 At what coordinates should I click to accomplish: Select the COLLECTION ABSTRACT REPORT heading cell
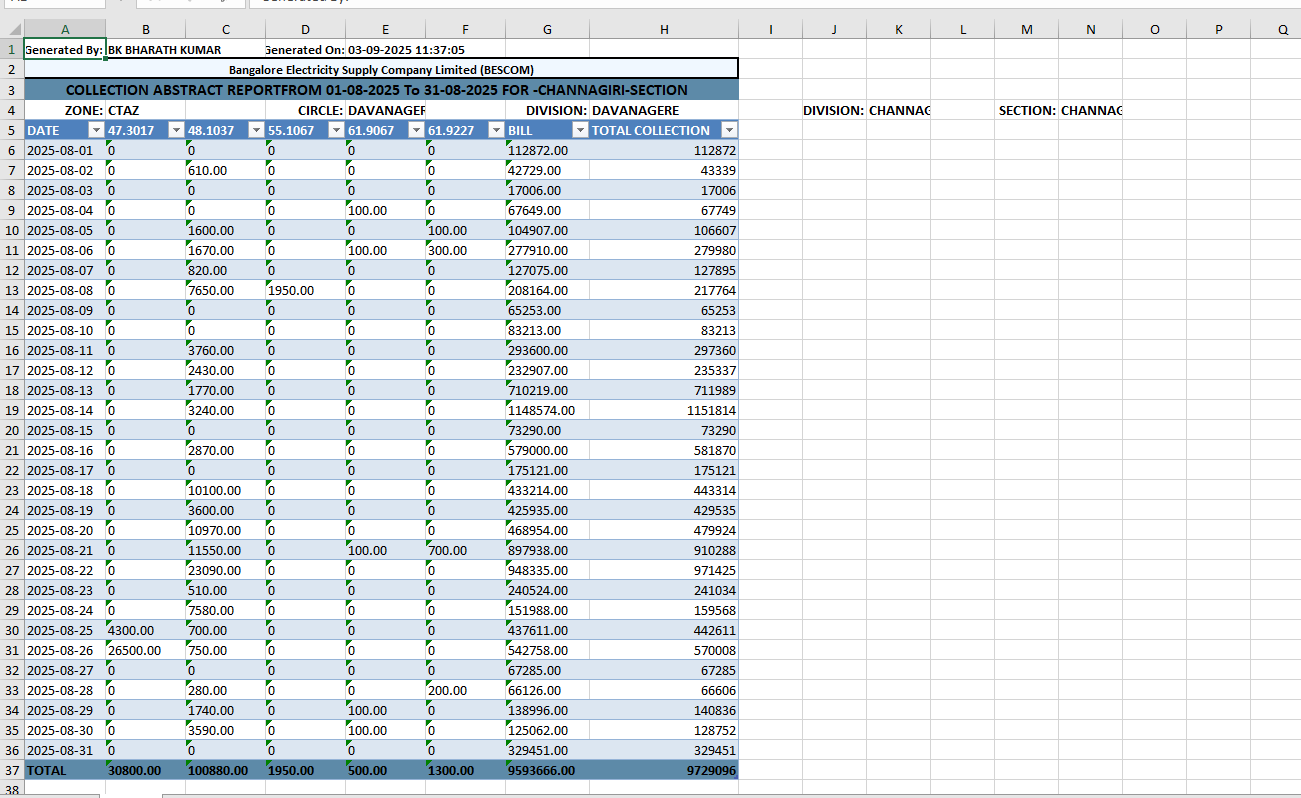point(381,90)
